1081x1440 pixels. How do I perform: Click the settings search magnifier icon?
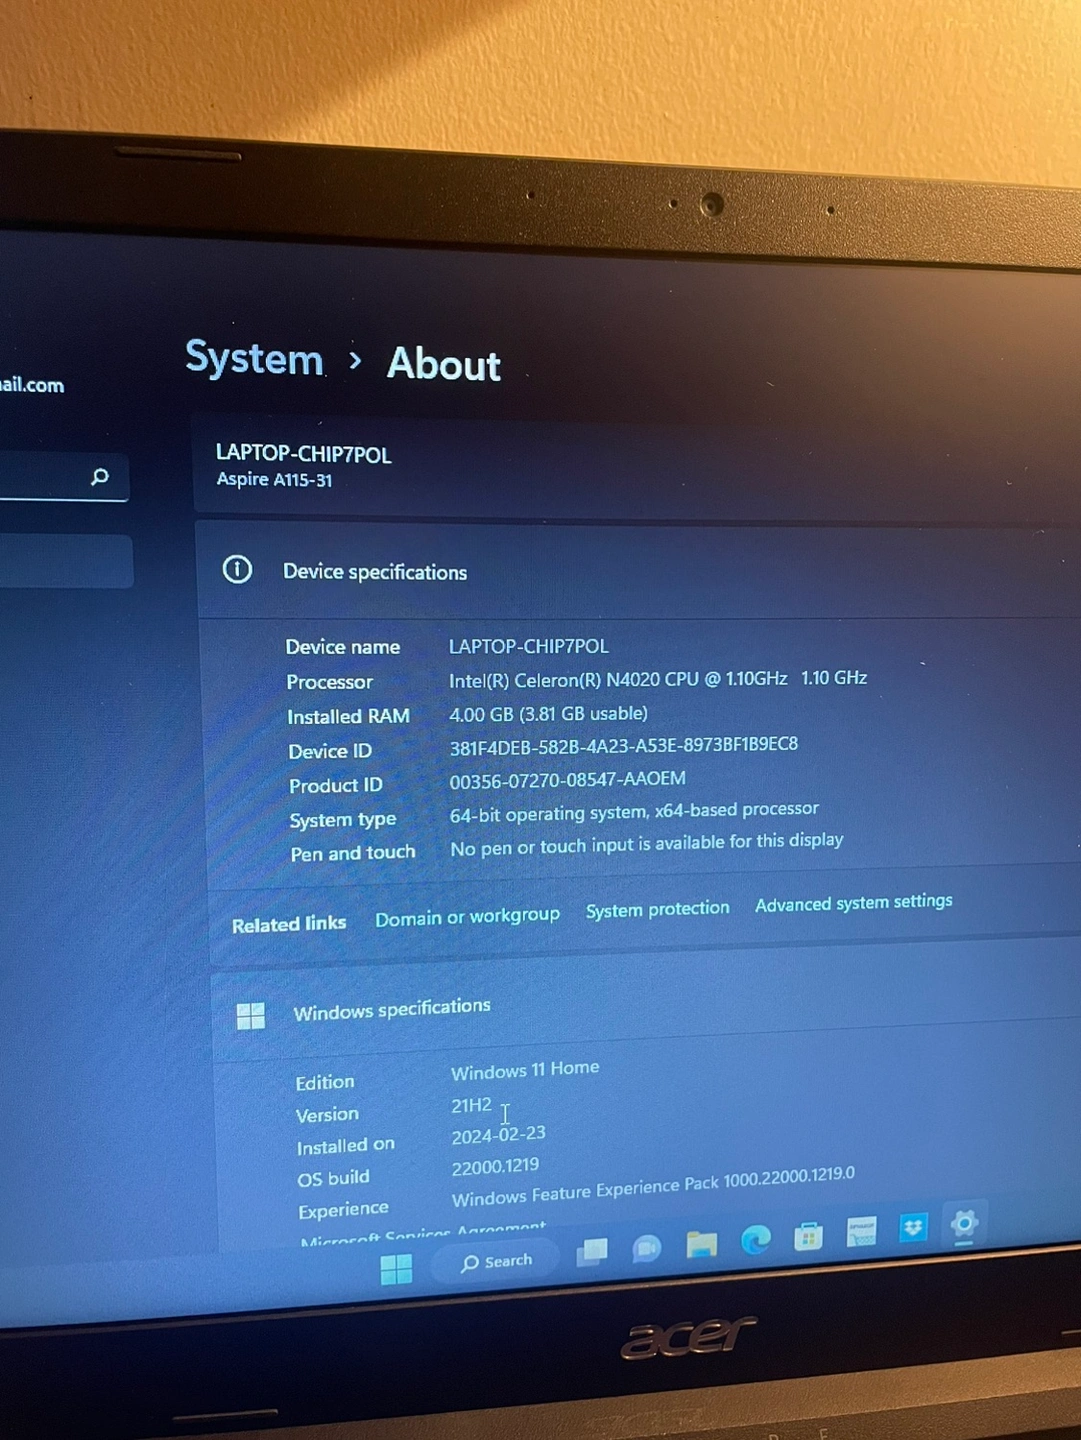coord(100,477)
